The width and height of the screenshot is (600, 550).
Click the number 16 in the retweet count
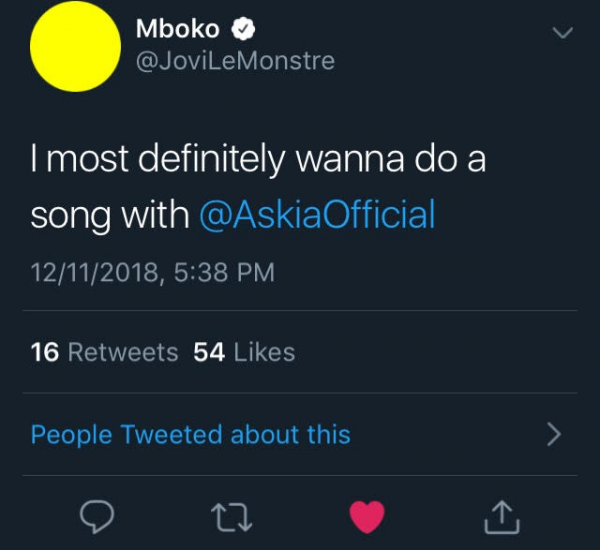[45, 352]
